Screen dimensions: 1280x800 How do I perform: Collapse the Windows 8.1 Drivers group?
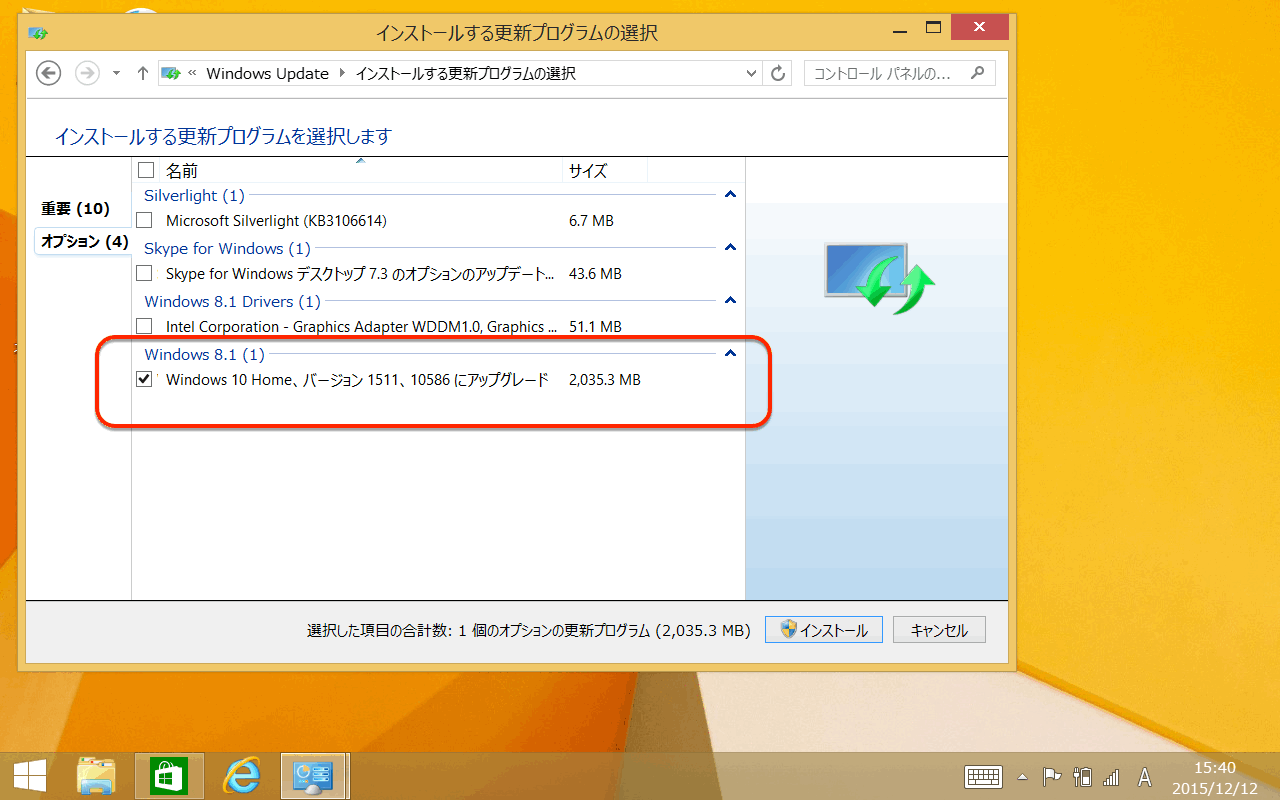730,300
